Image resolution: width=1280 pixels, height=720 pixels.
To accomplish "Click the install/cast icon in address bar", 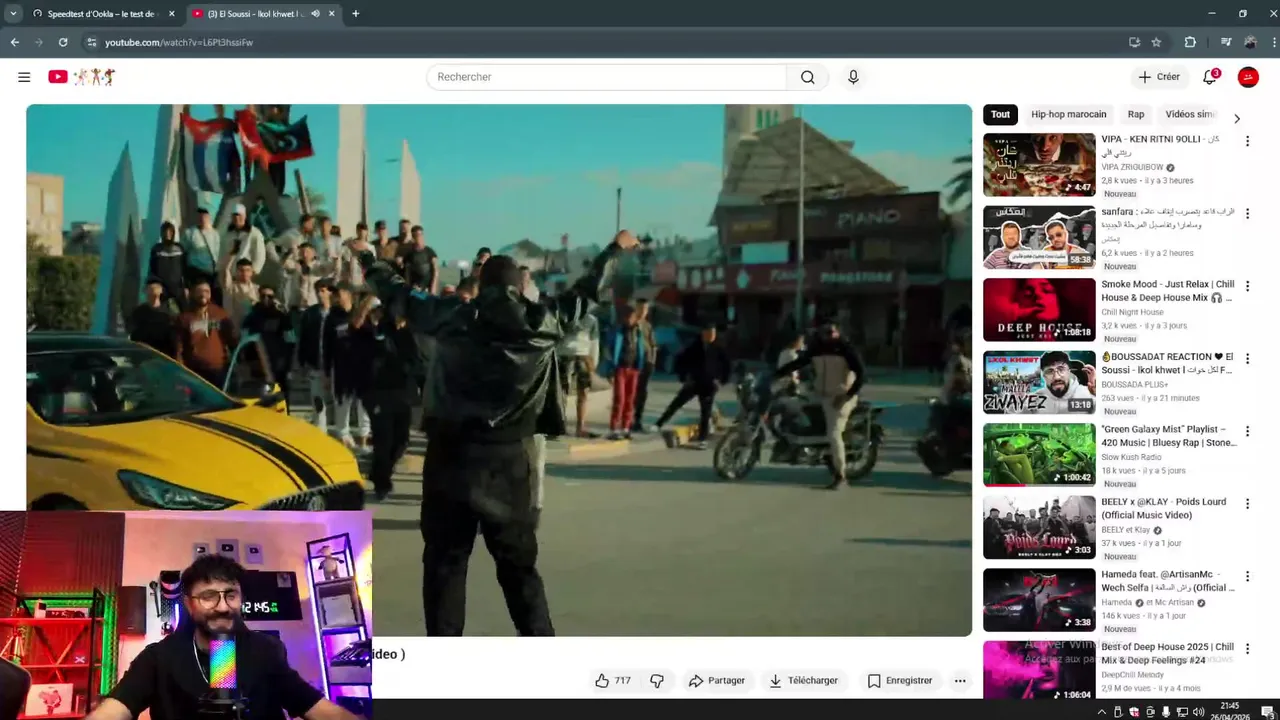I will [1134, 42].
